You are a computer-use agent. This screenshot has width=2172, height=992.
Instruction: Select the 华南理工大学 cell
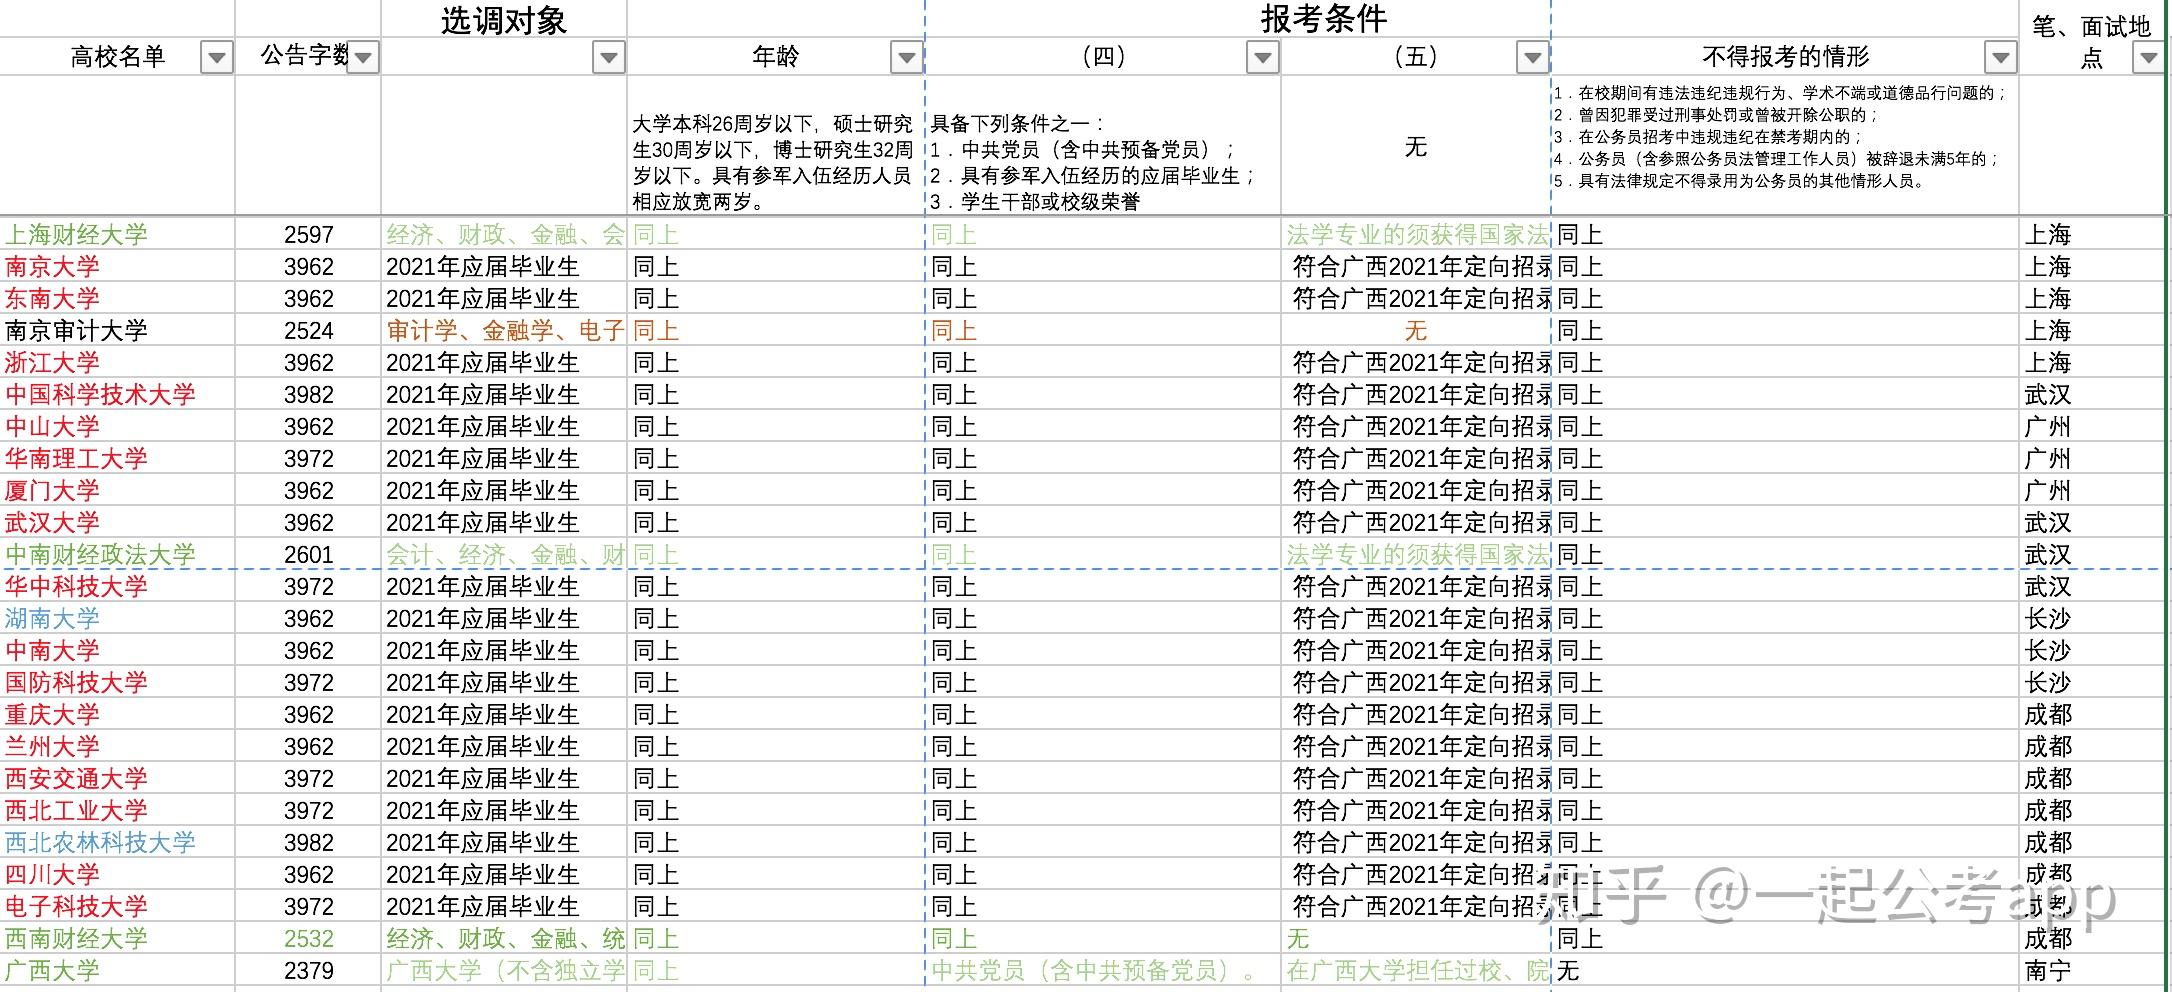click(118, 459)
